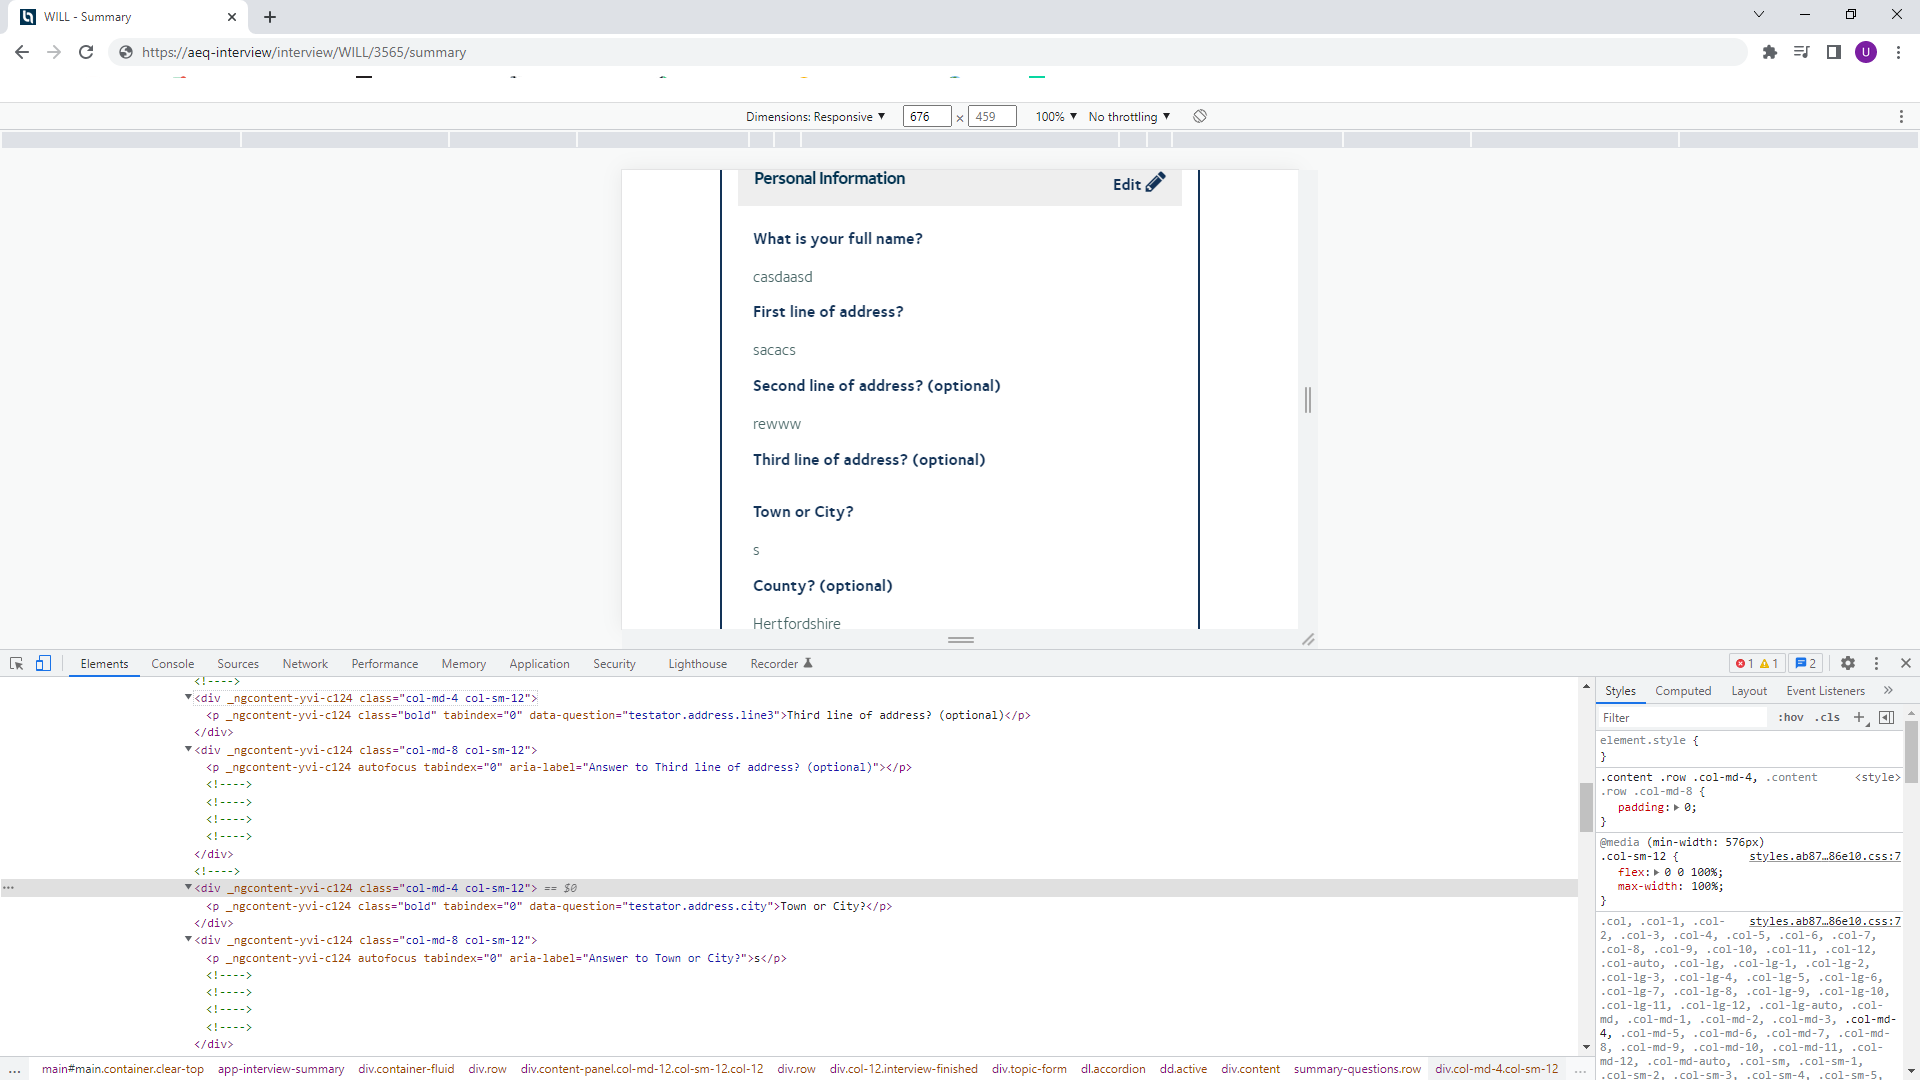Viewport: 1920px width, 1080px height.
Task: Open styles.ab87…86e10.css:7 source link
Action: (x=1824, y=856)
